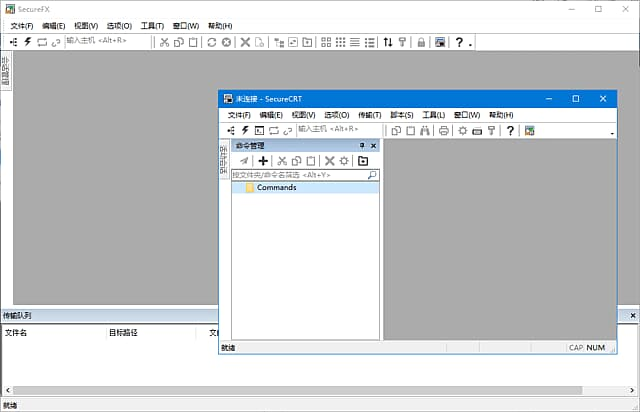Screen dimensions: 640x412
Task: Click the new folder icon in command manager
Action: [363, 160]
